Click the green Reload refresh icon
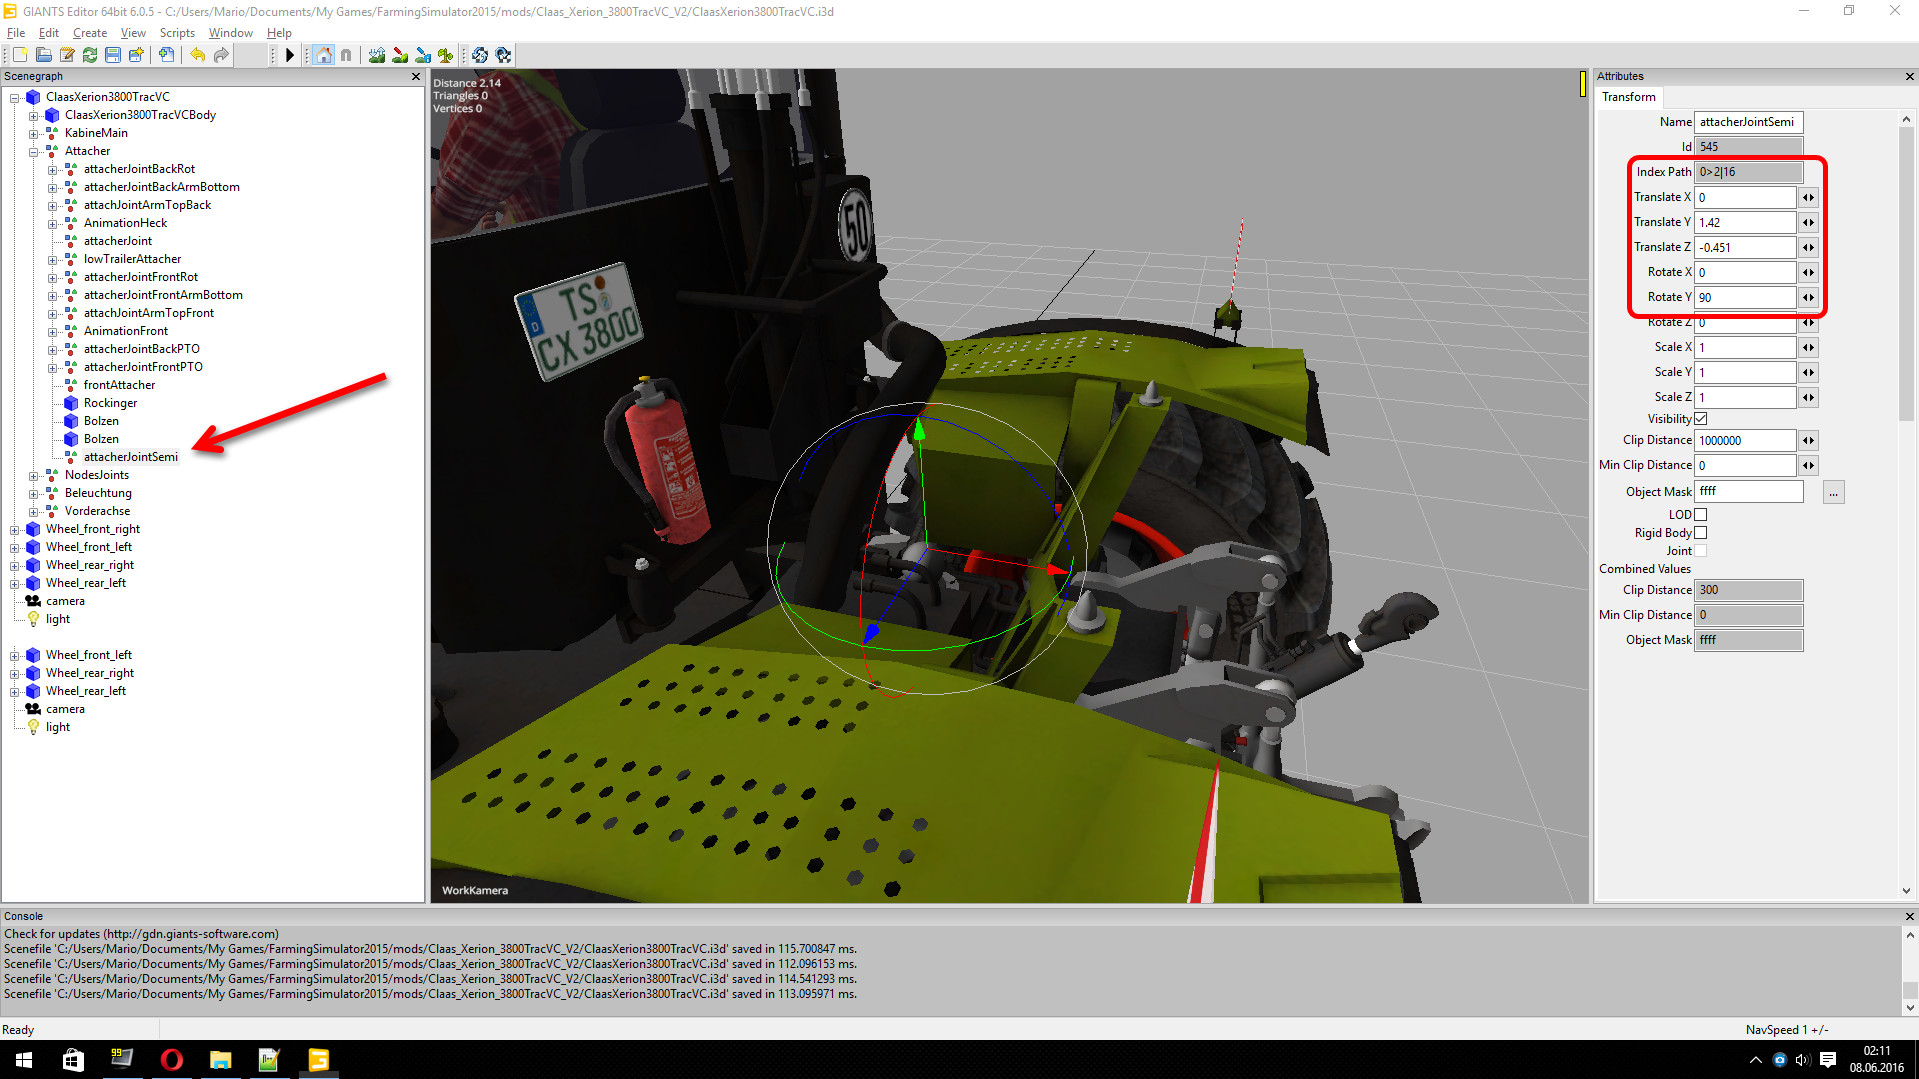This screenshot has width=1919, height=1079. pyautogui.click(x=90, y=55)
